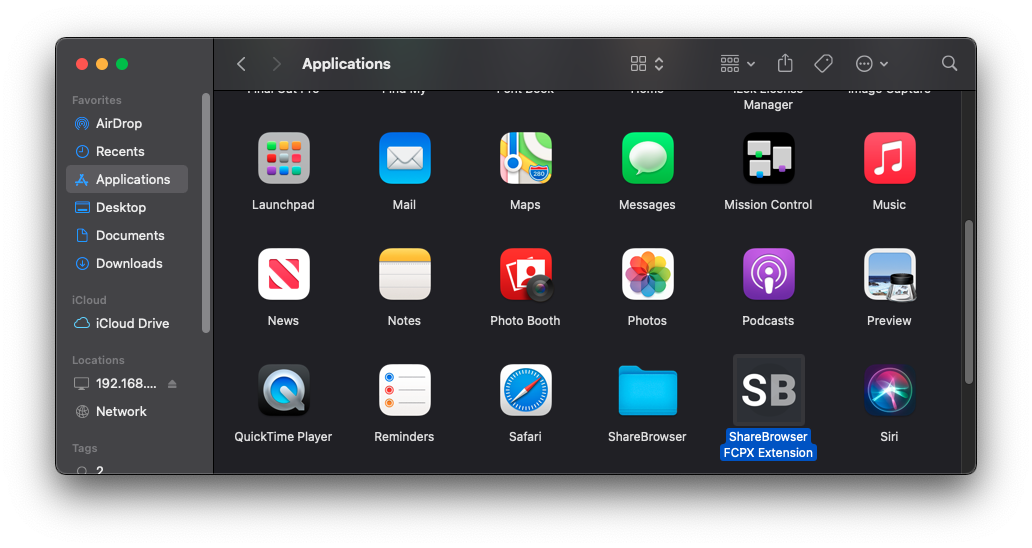
Task: Open the icon view switcher dropdown
Action: (647, 63)
